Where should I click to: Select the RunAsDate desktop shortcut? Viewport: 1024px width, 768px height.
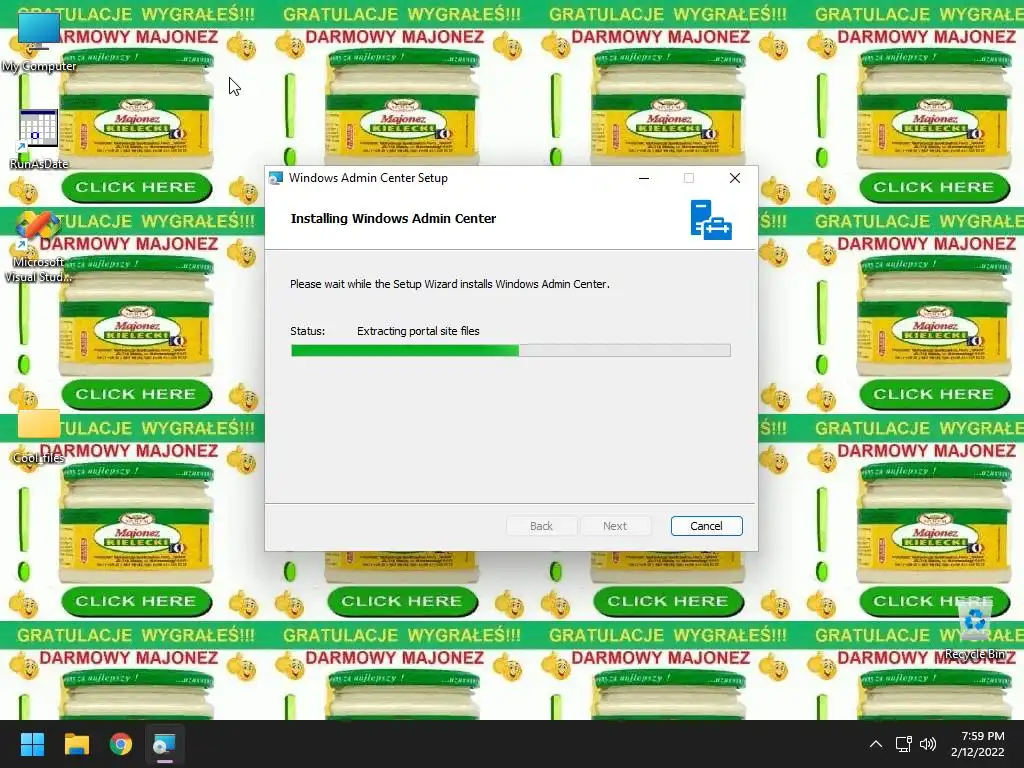coord(39,139)
